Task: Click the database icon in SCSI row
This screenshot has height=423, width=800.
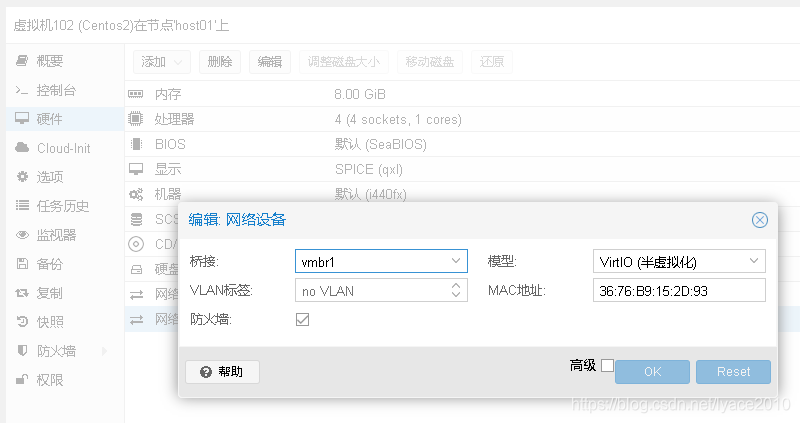Action: 136,219
